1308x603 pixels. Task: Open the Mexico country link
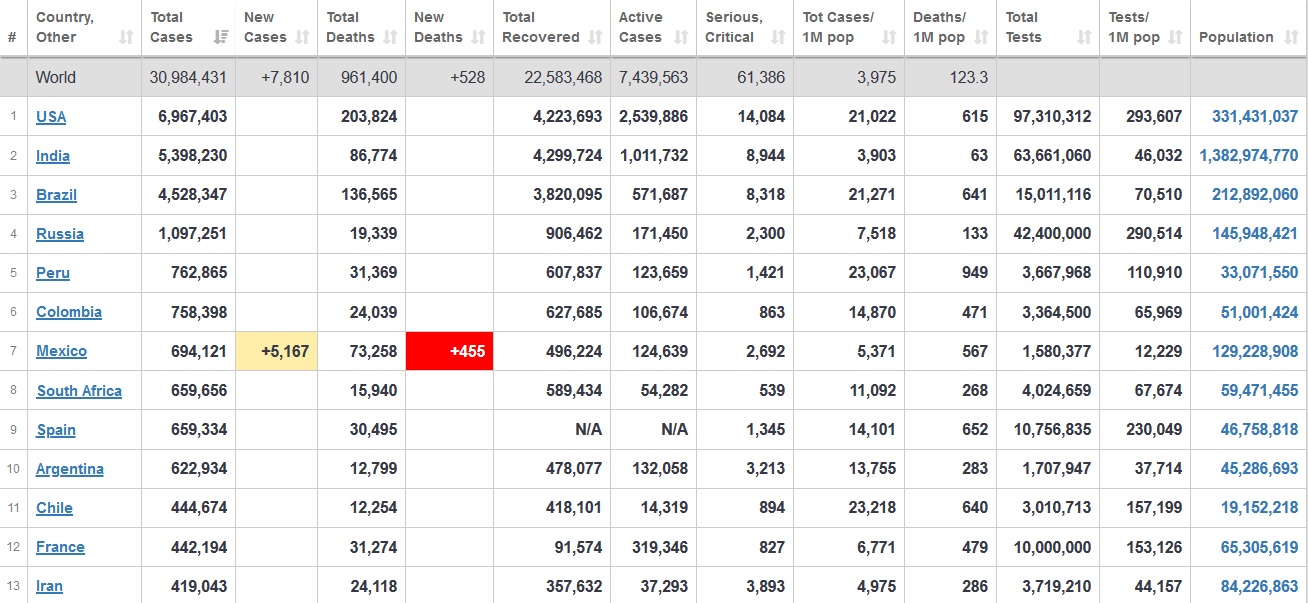[61, 351]
